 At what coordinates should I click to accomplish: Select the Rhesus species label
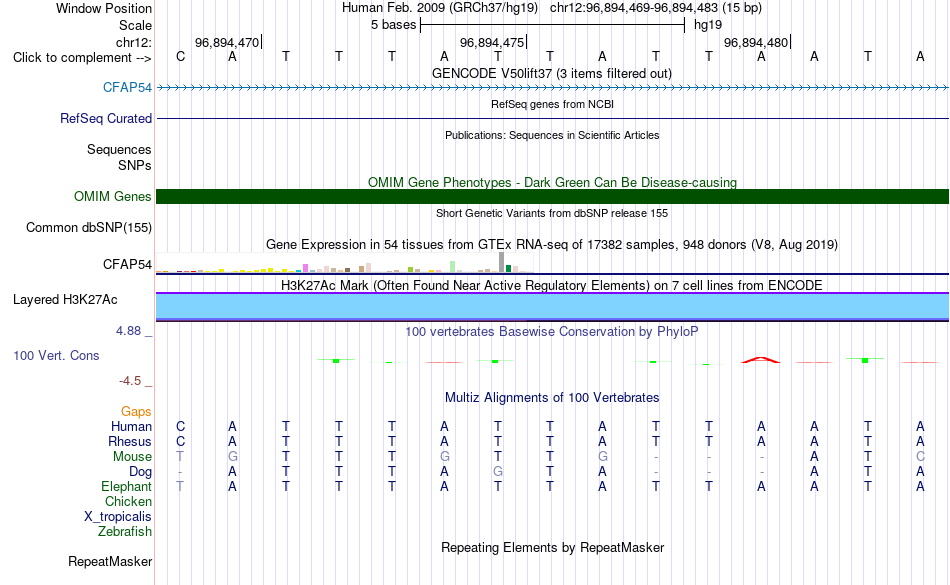tap(130, 441)
